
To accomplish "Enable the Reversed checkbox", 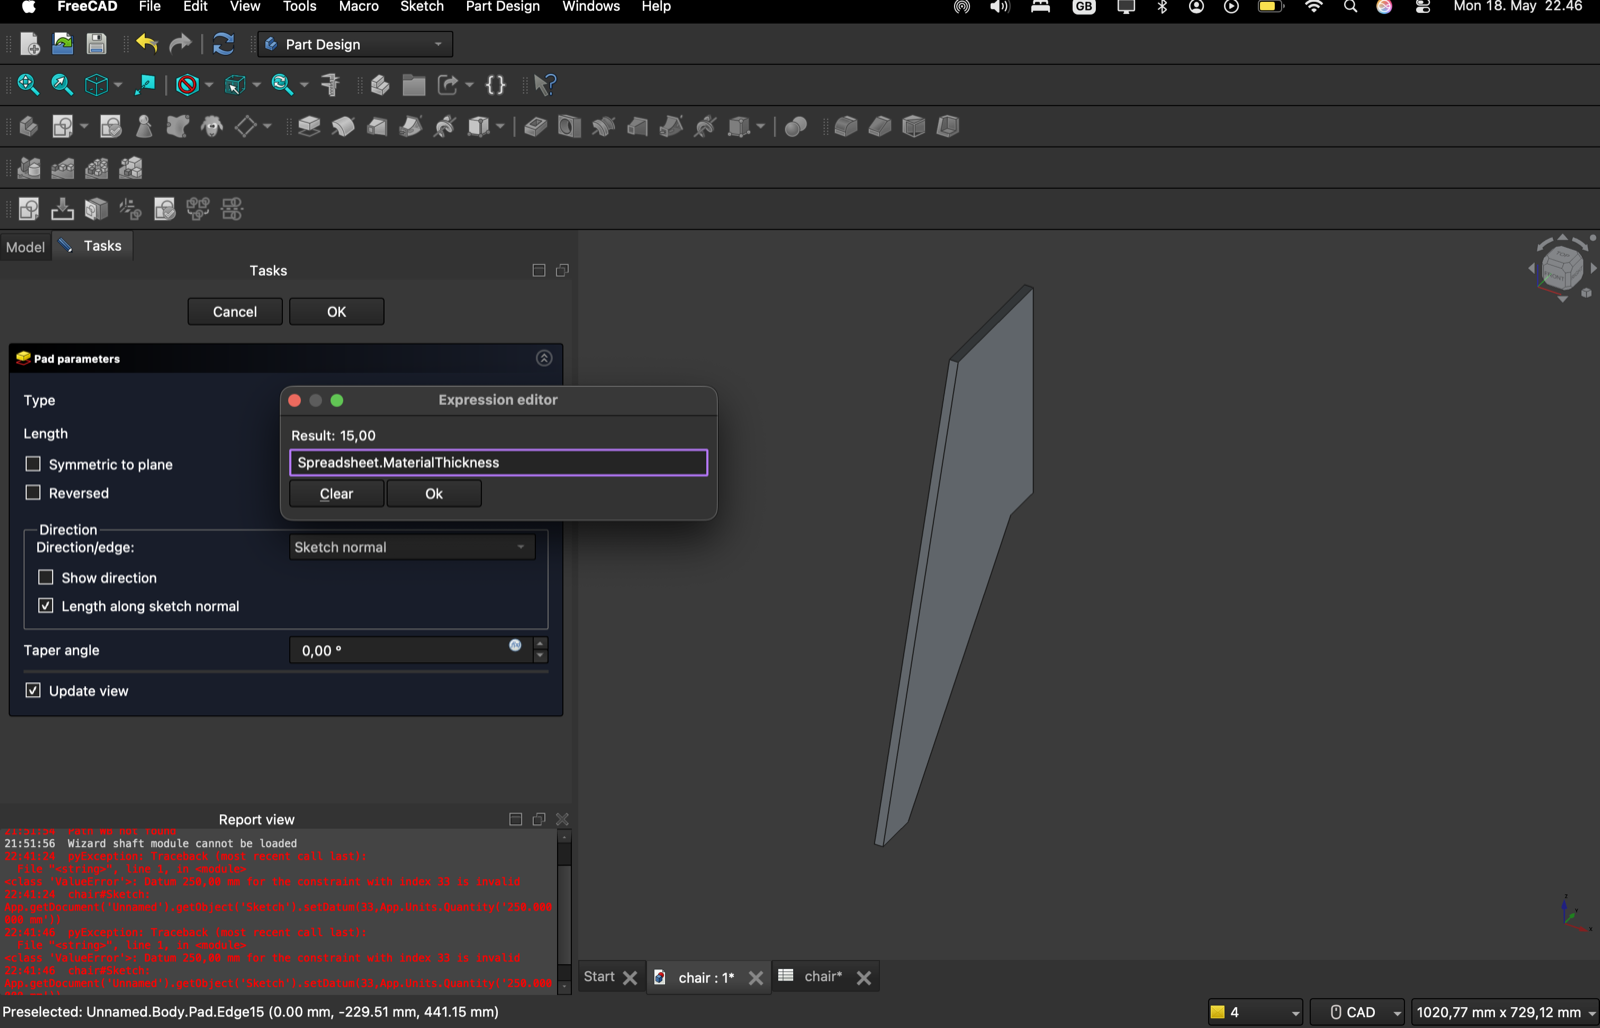I will [33, 493].
